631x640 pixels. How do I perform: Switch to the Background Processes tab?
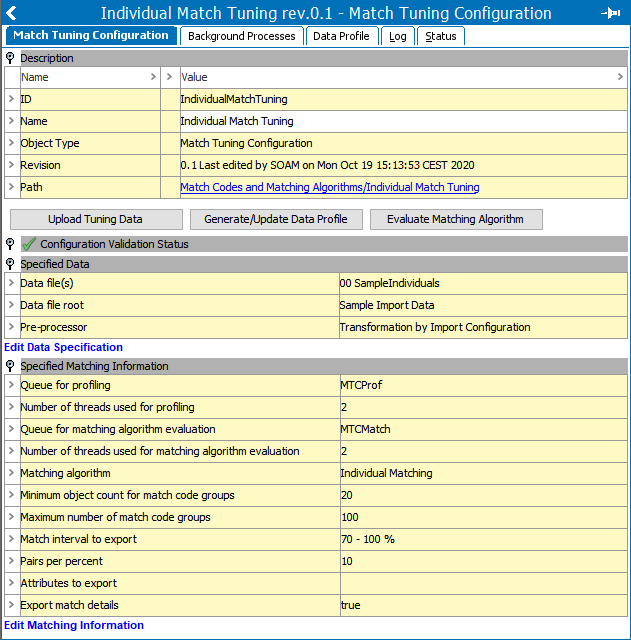click(242, 36)
